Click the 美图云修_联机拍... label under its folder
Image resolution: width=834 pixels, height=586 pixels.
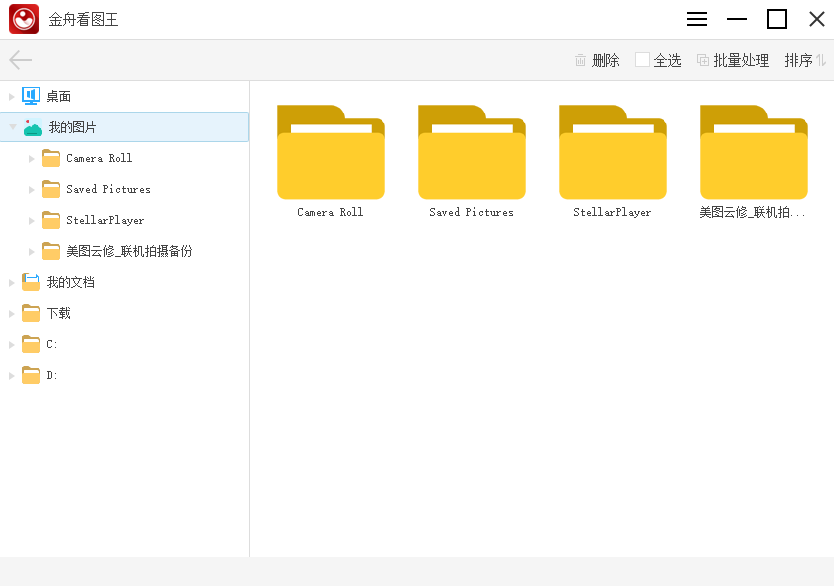coord(753,213)
